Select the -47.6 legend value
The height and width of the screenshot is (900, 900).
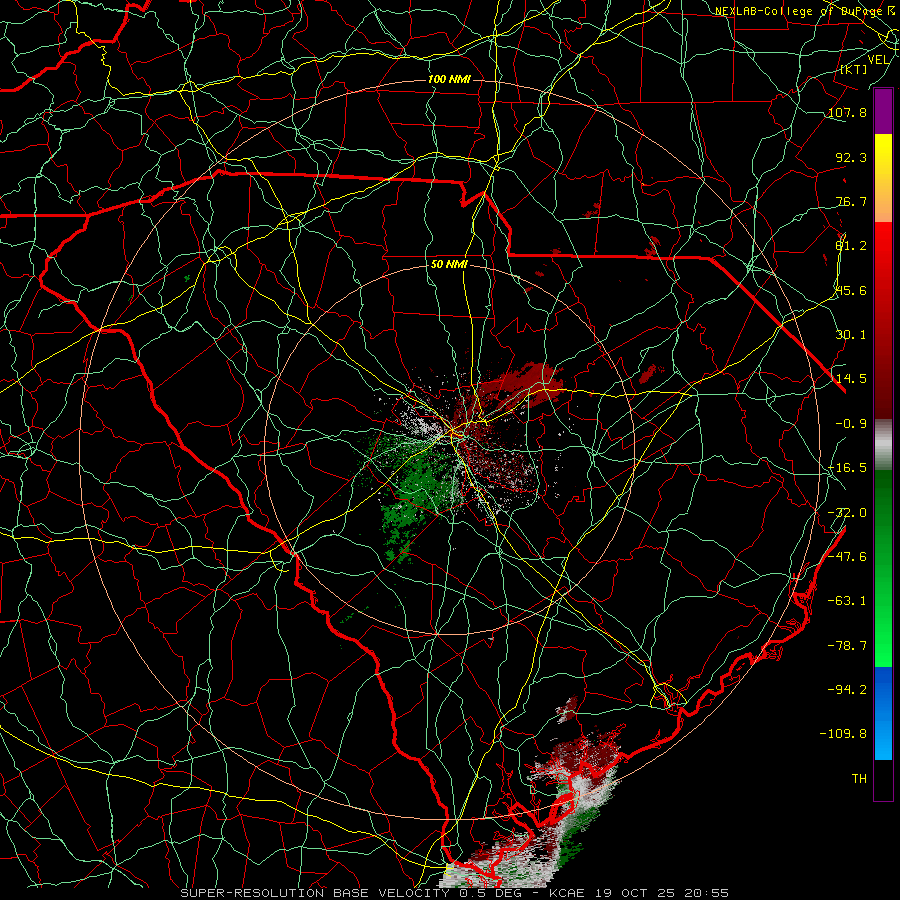pyautogui.click(x=847, y=557)
